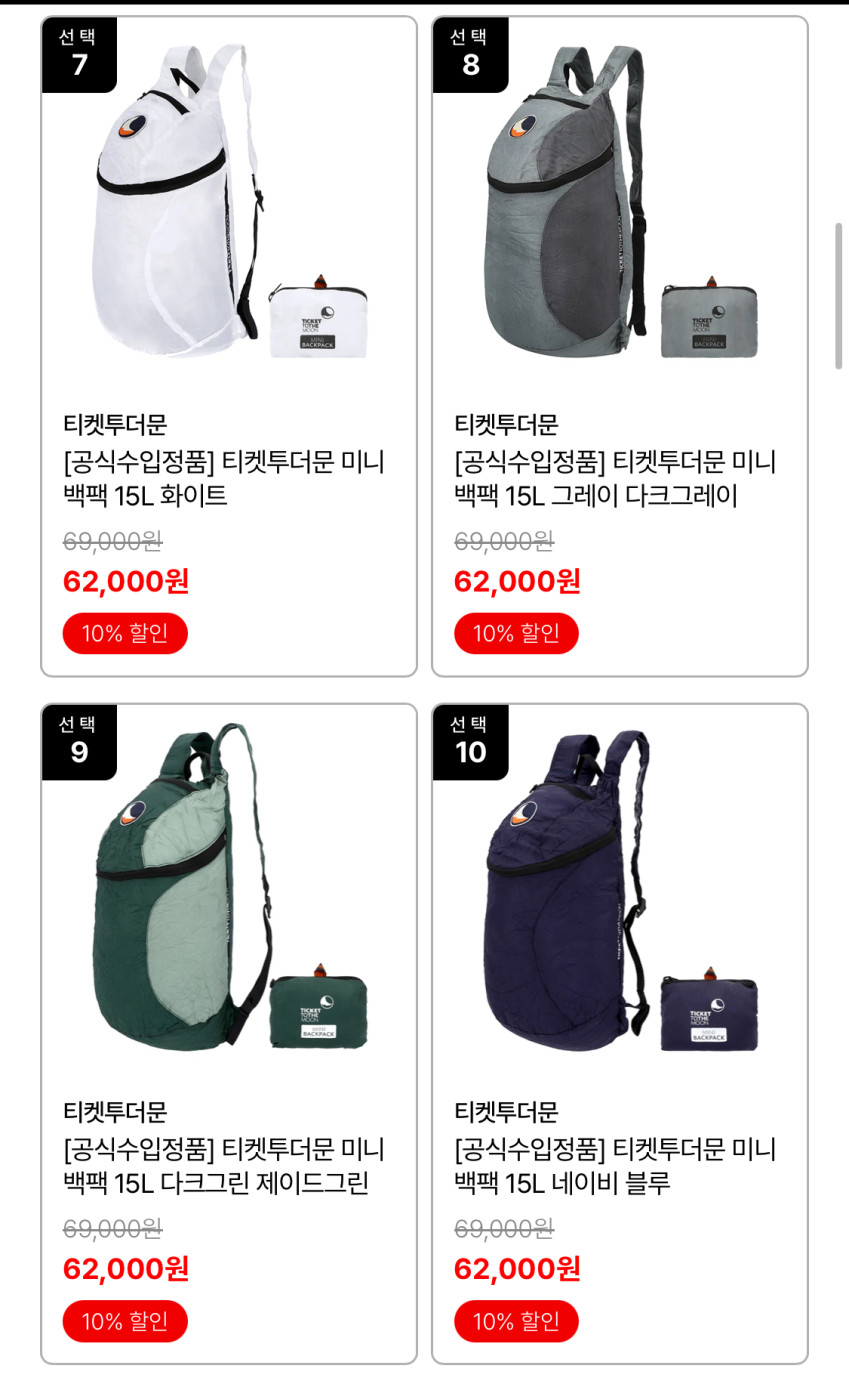The image size is (849, 1384).
Task: Click the 선택 8 badge on gray backpack
Action: tap(470, 55)
